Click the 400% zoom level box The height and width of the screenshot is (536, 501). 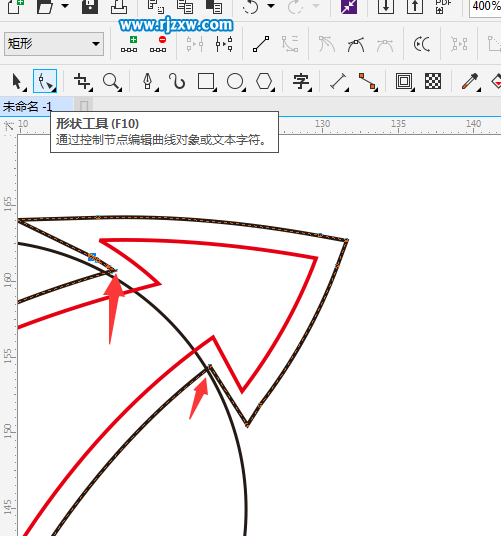[485, 6]
